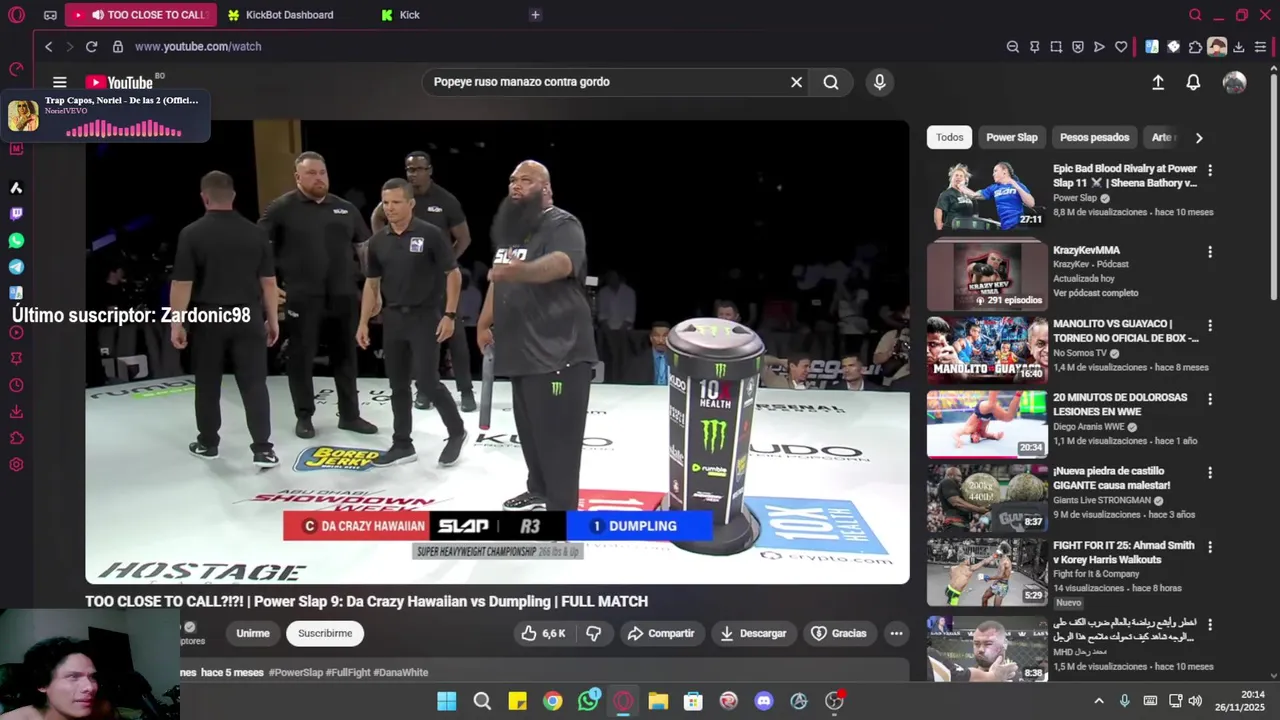Open extensions cube in the left sidebar

click(x=16, y=438)
